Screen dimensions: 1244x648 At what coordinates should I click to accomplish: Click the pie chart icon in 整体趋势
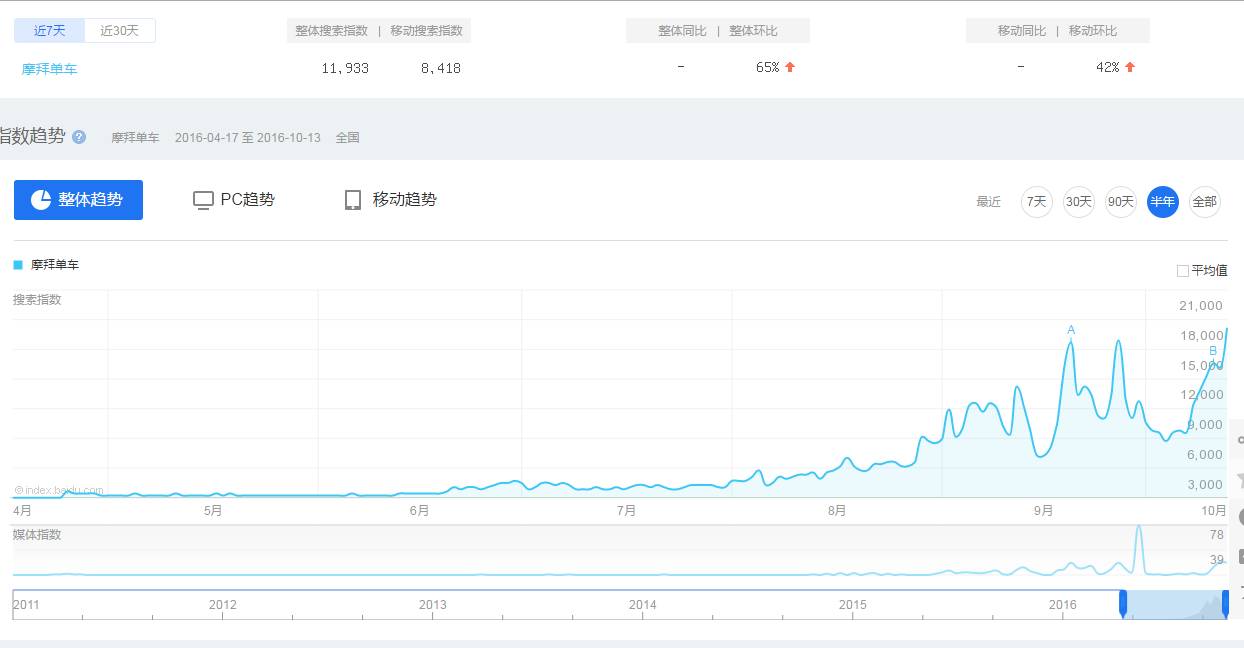(41, 200)
